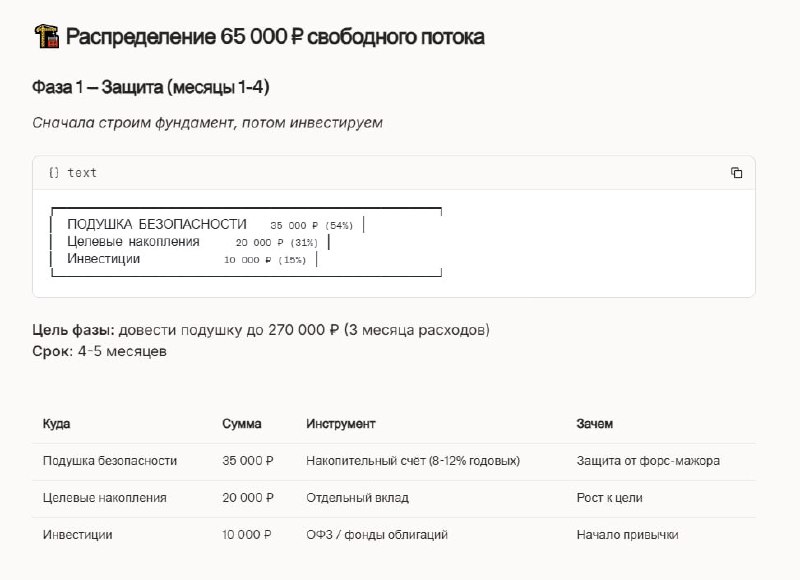Click the '270 000 ₽' goal amount text
The image size is (800, 580).
(304, 330)
